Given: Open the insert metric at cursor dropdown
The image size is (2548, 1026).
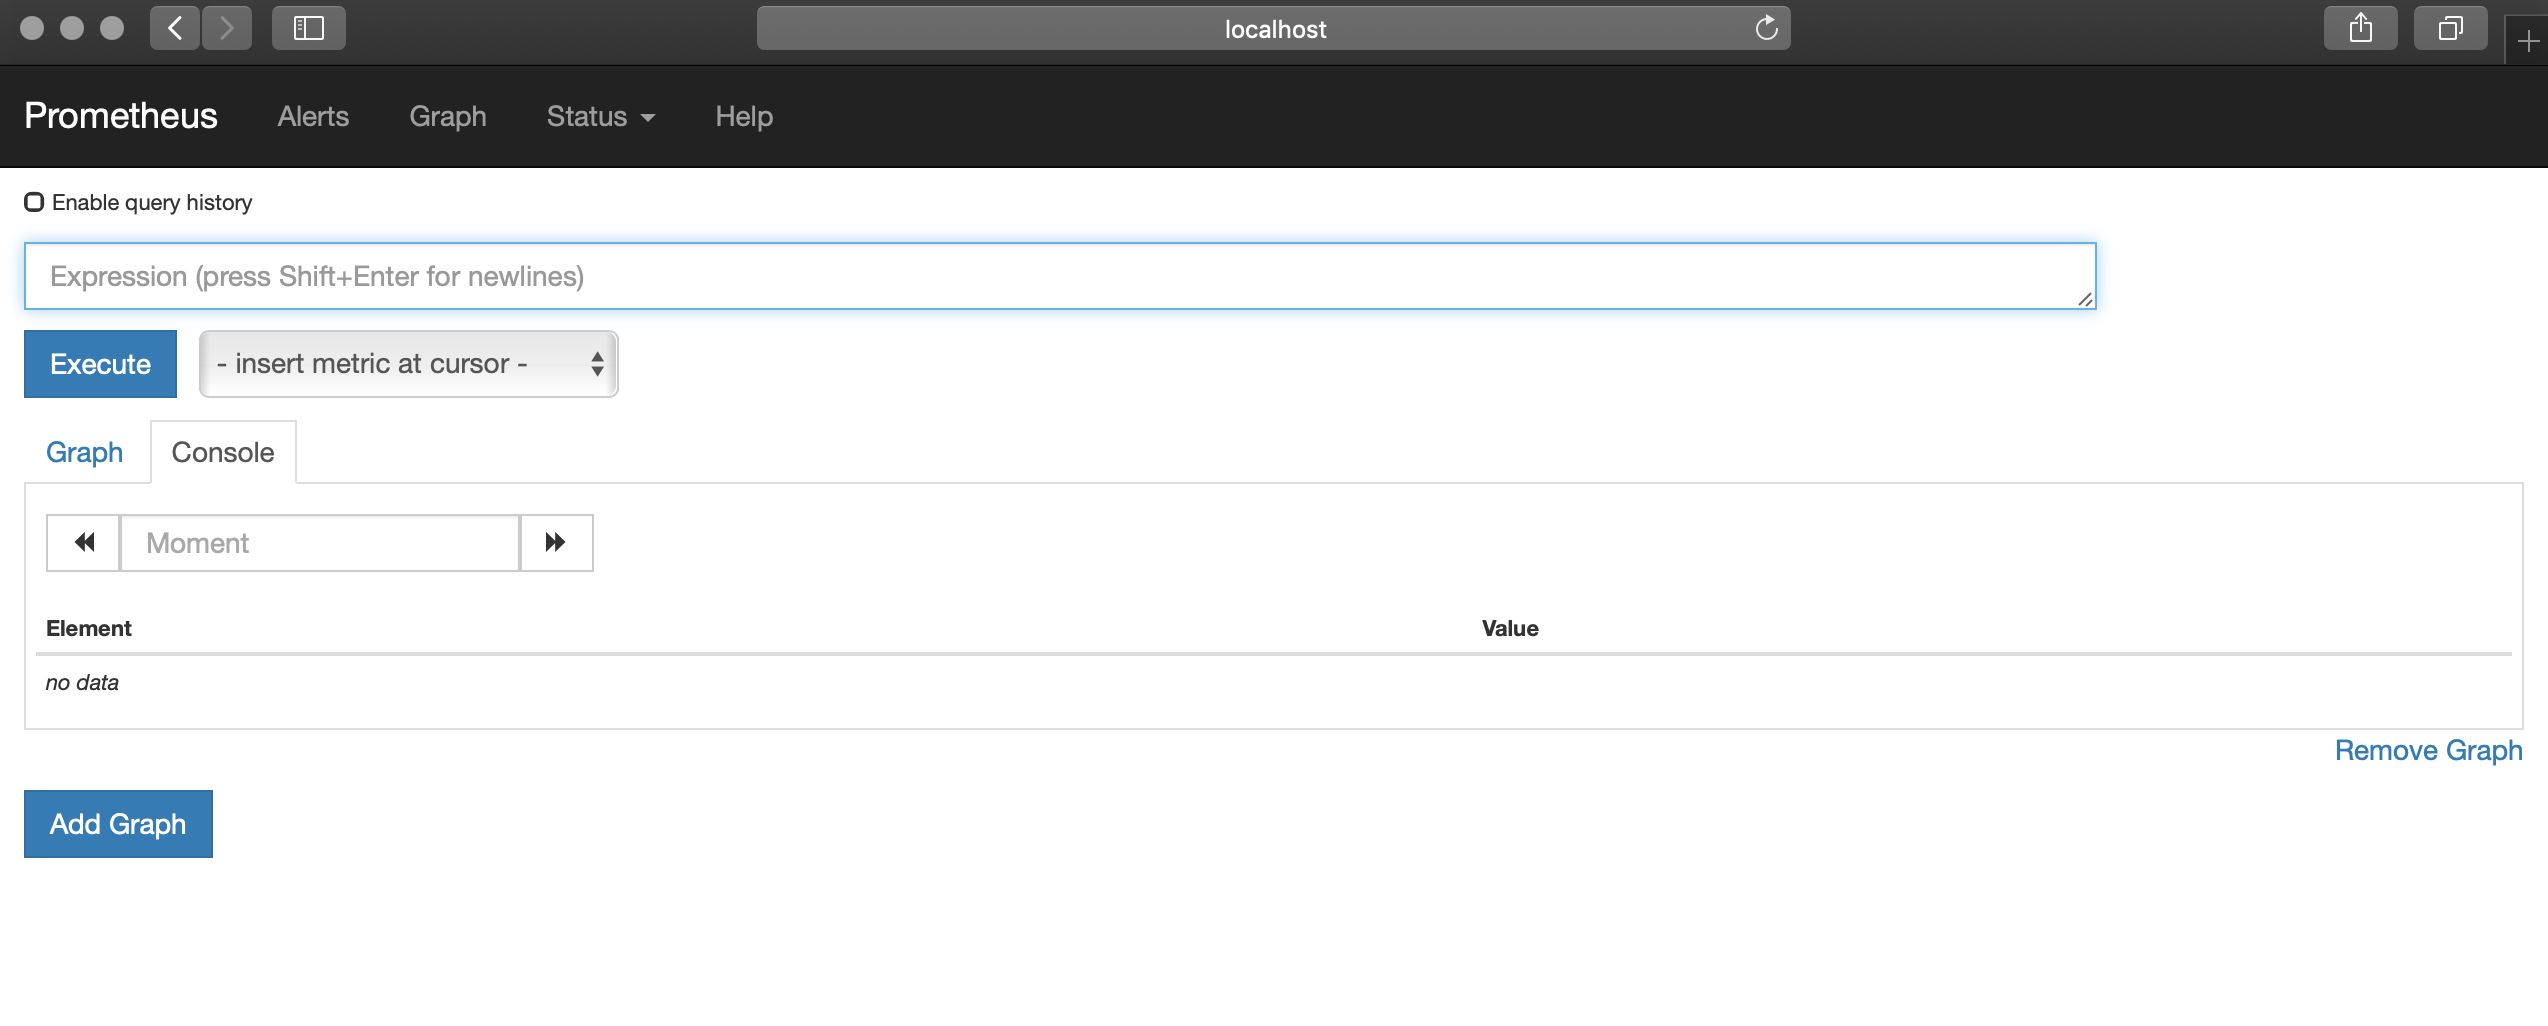Looking at the screenshot, I should tap(408, 364).
